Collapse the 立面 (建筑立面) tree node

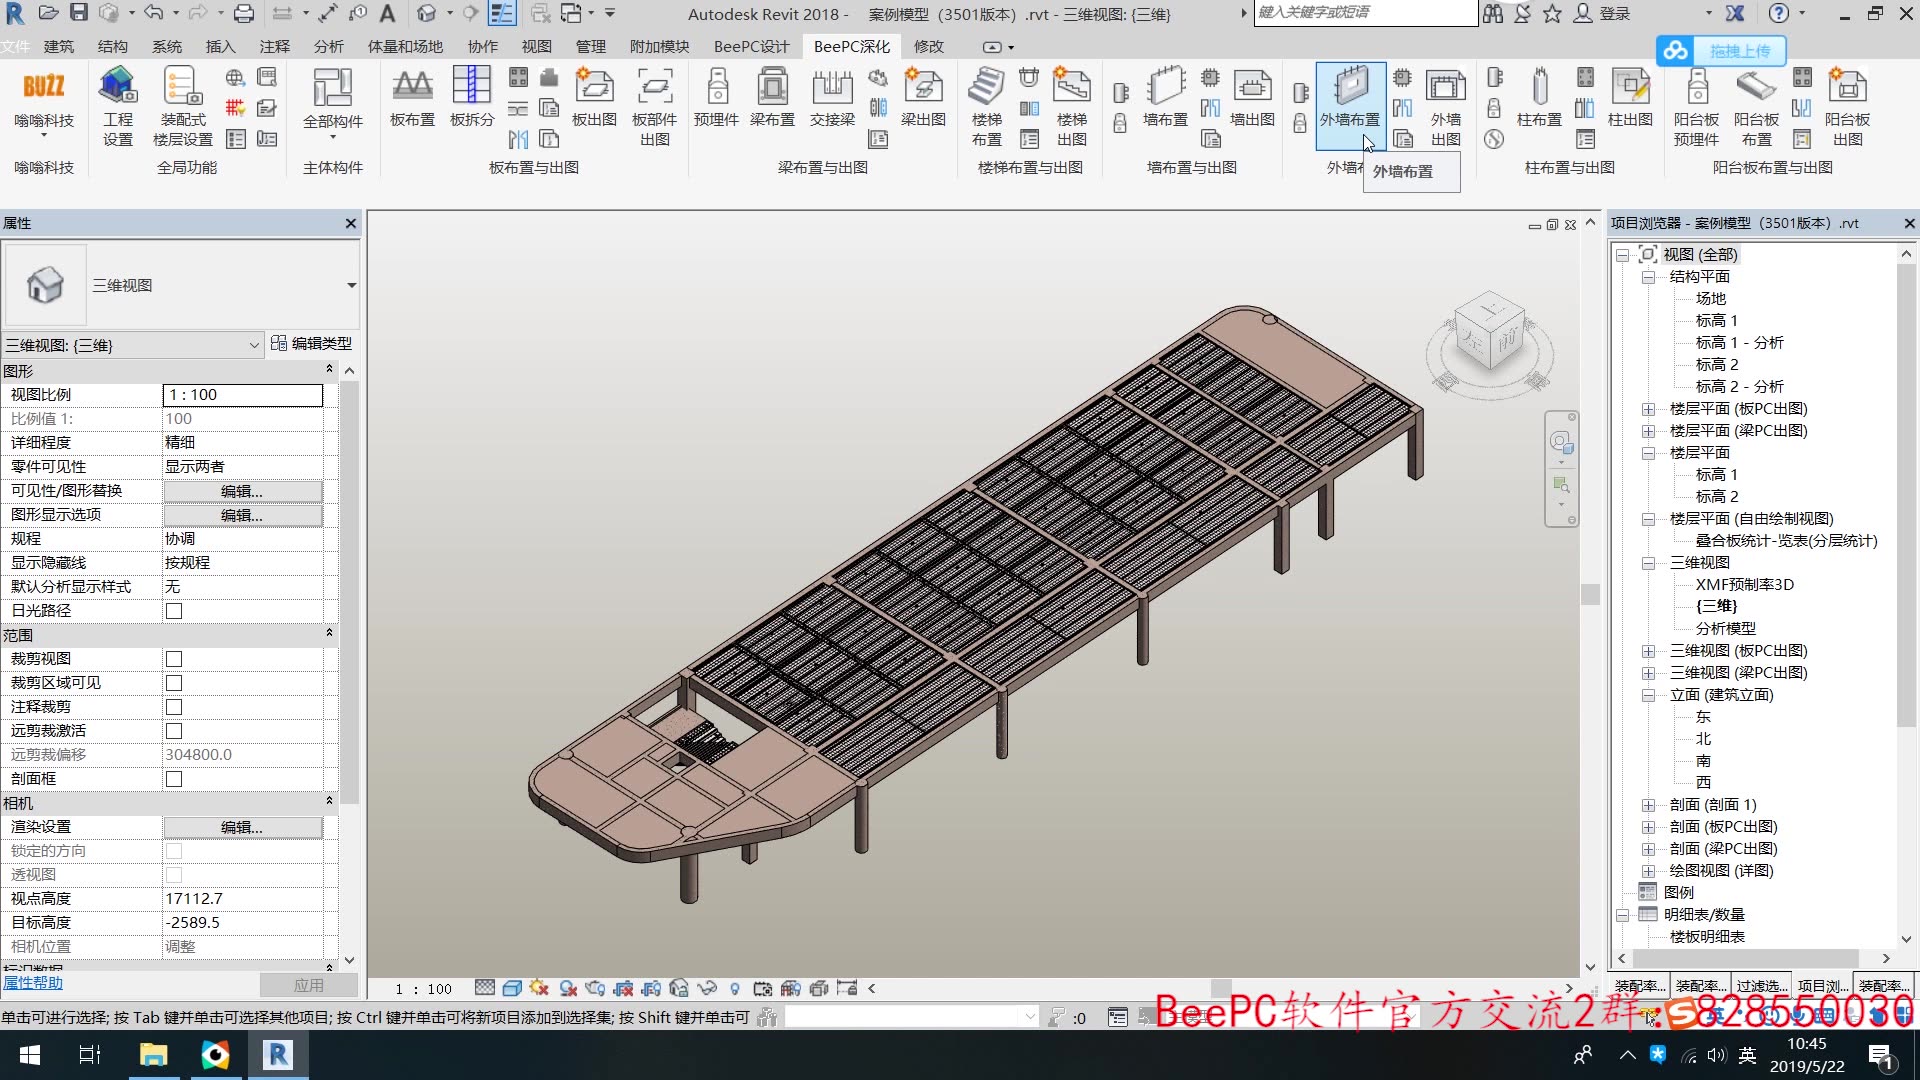click(1648, 695)
